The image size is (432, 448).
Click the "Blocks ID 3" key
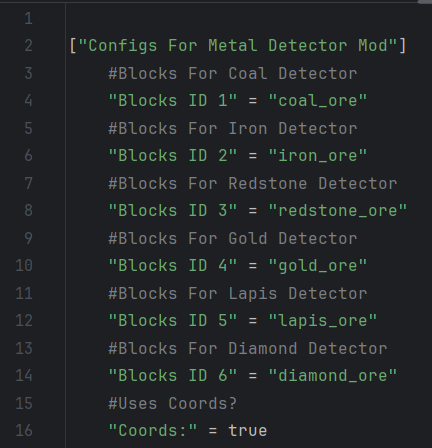pyautogui.click(x=173, y=210)
